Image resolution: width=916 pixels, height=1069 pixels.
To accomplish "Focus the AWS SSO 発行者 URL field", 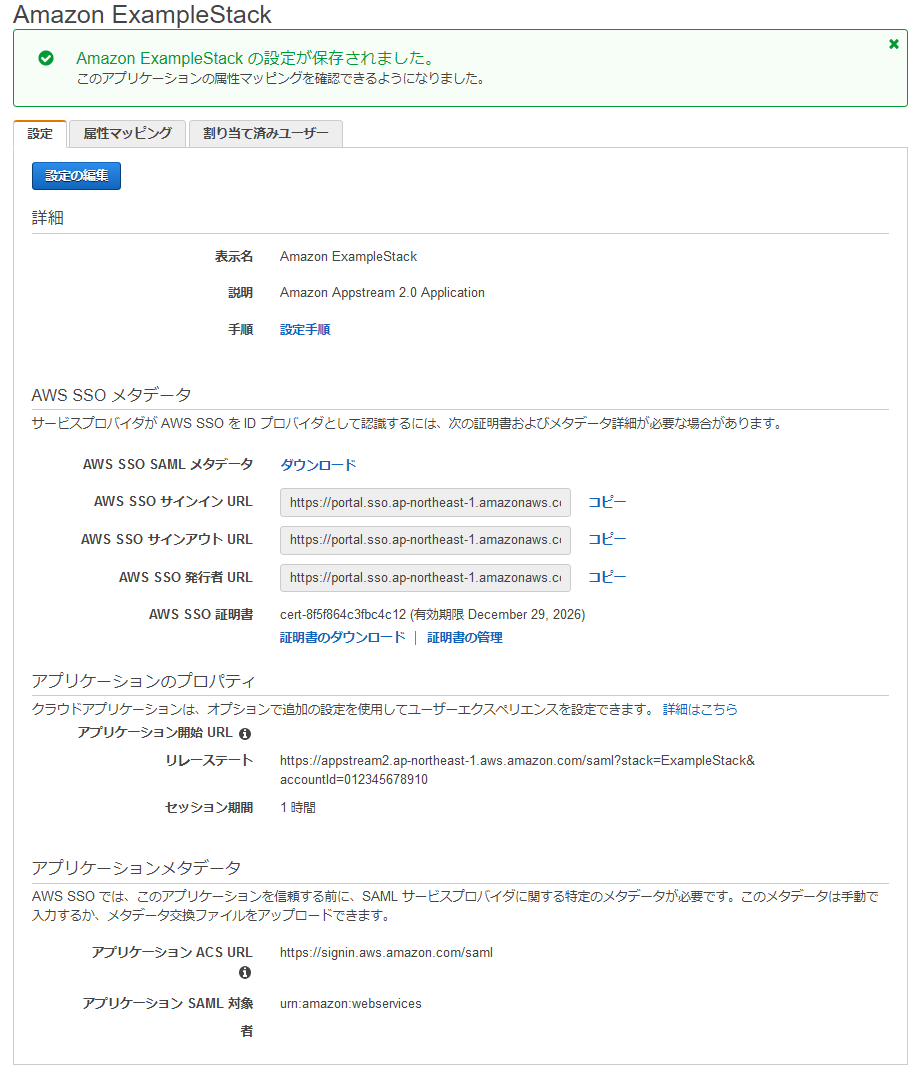I will click(425, 577).
